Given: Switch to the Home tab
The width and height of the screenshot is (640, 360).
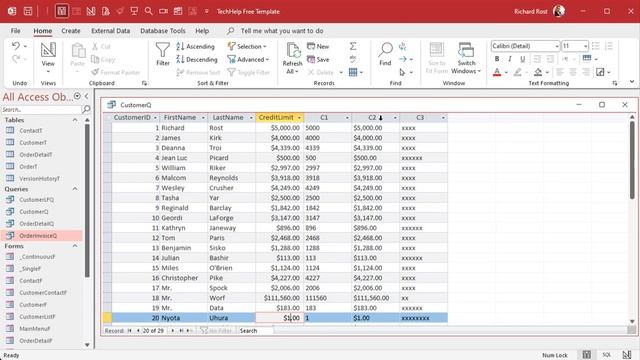Looking at the screenshot, I should click(42, 31).
